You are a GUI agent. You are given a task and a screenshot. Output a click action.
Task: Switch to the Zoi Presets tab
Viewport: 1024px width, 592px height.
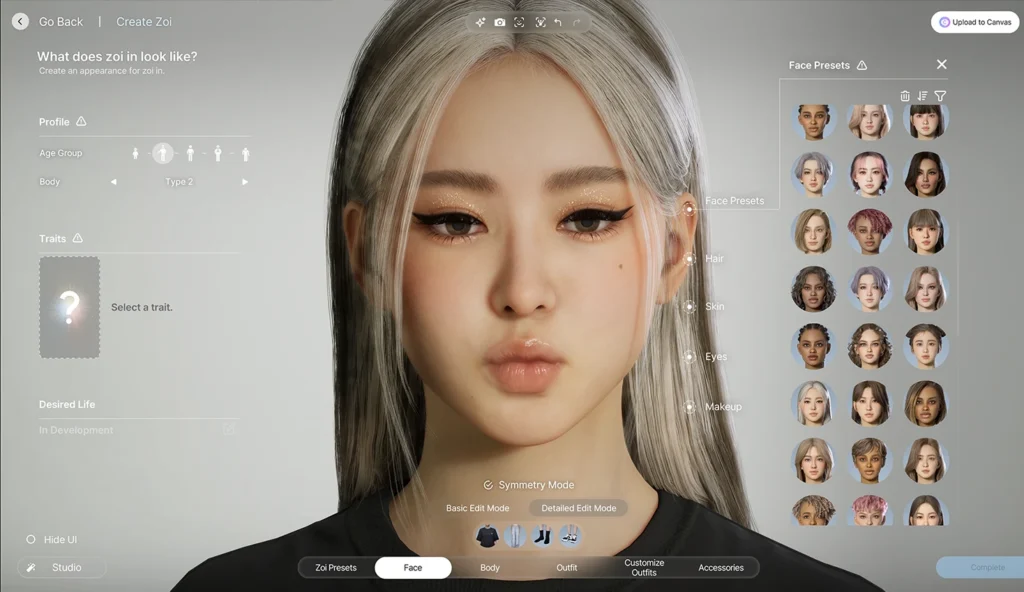pos(336,568)
